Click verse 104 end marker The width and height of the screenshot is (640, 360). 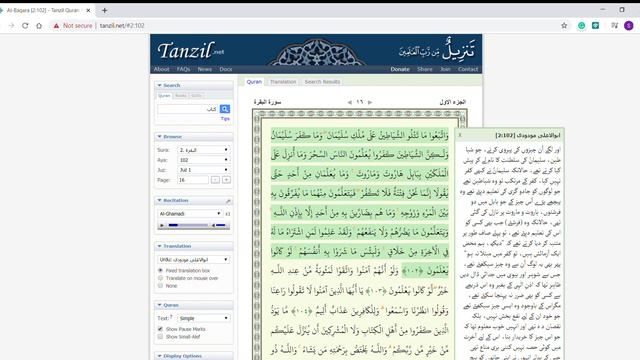302,311
